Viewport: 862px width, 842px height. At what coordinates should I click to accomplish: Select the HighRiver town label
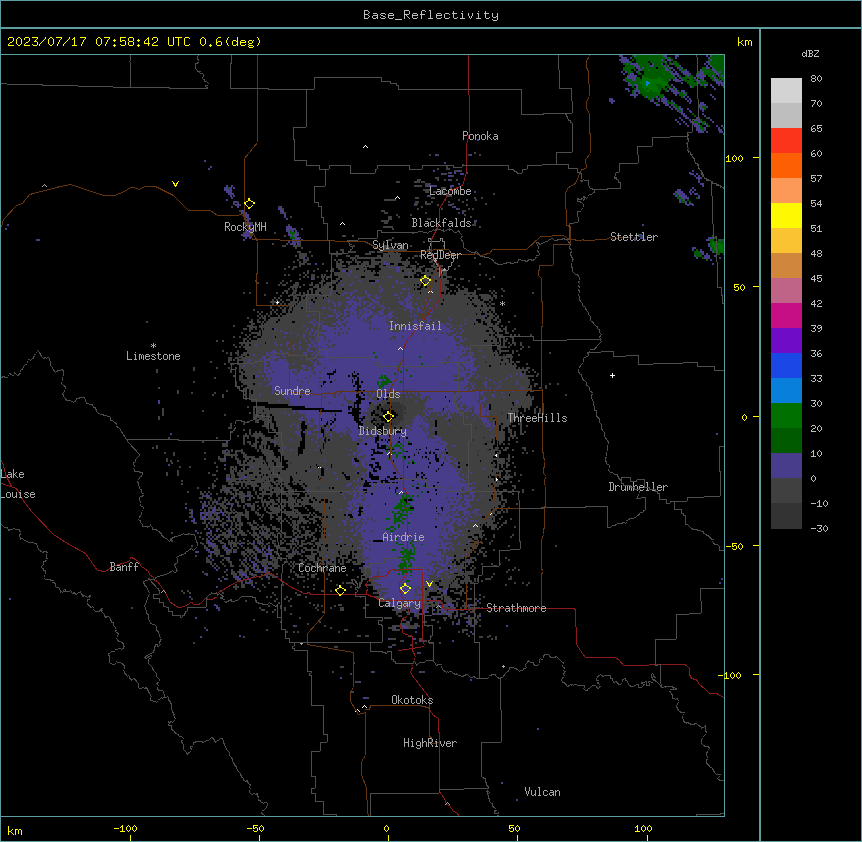coord(430,743)
